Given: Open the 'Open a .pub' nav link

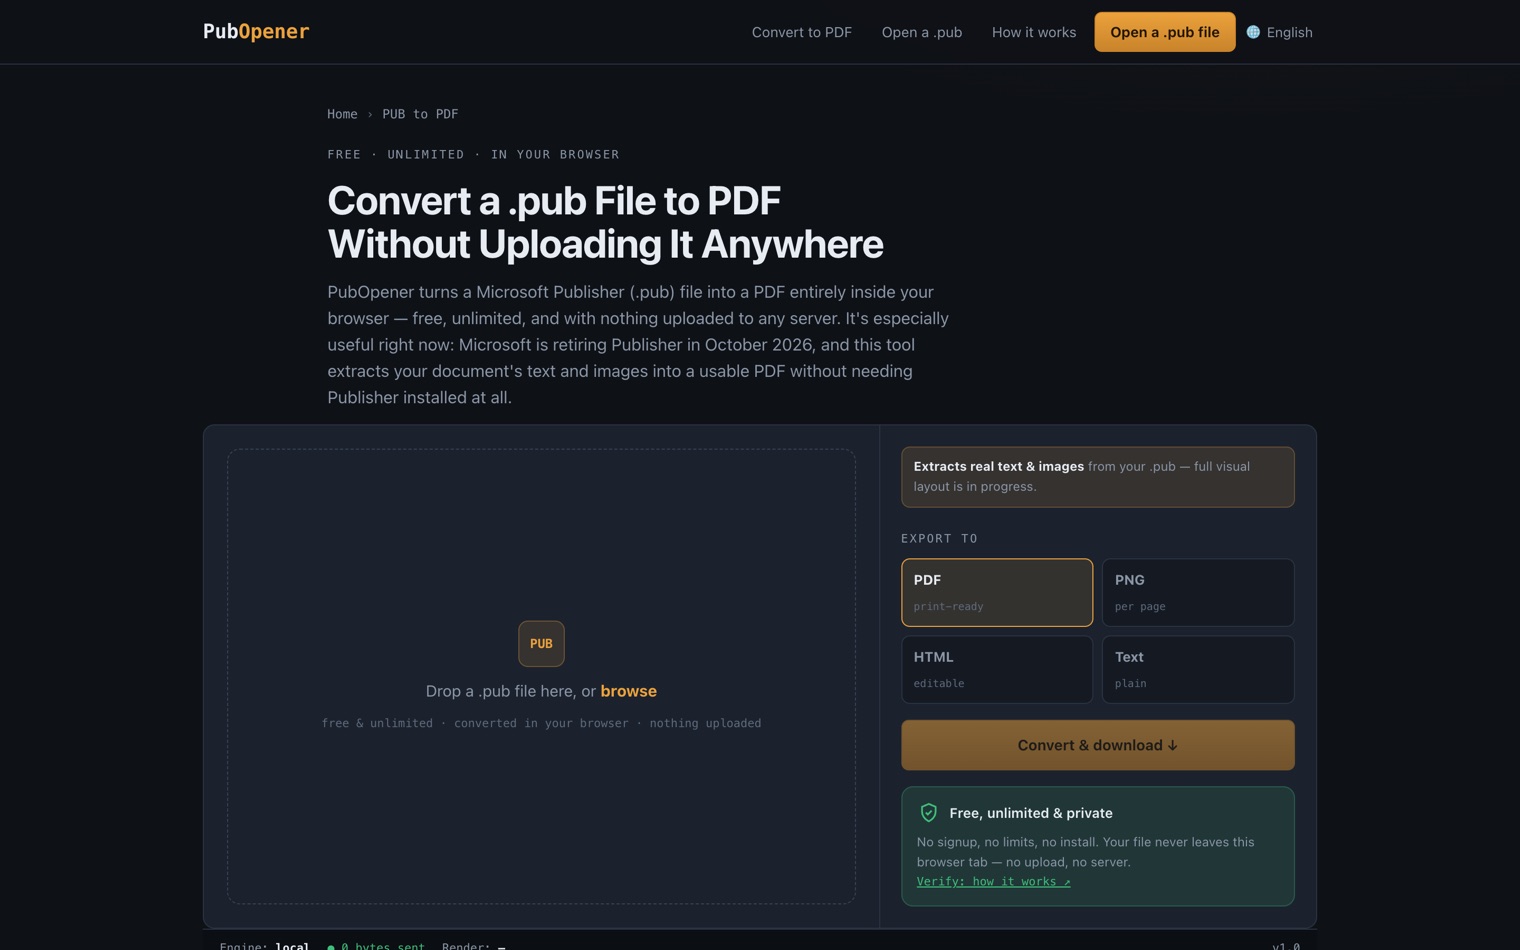Looking at the screenshot, I should (x=922, y=32).
